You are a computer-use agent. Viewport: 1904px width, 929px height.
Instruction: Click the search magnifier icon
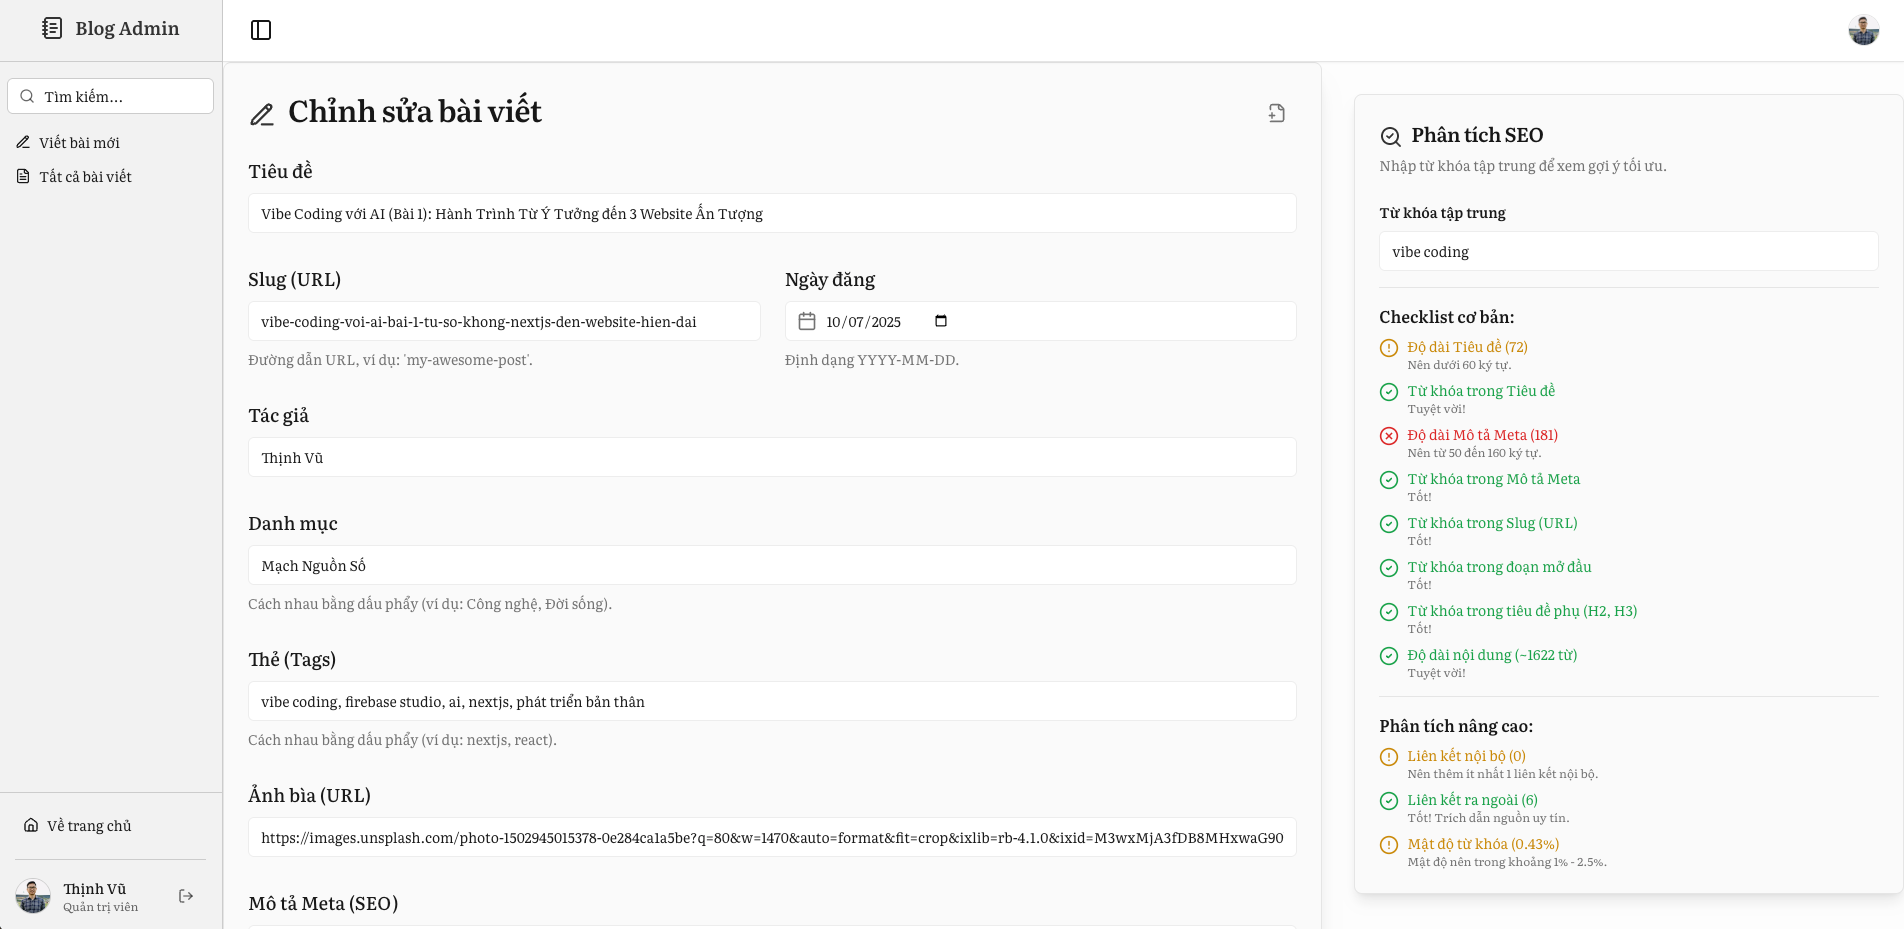[27, 97]
